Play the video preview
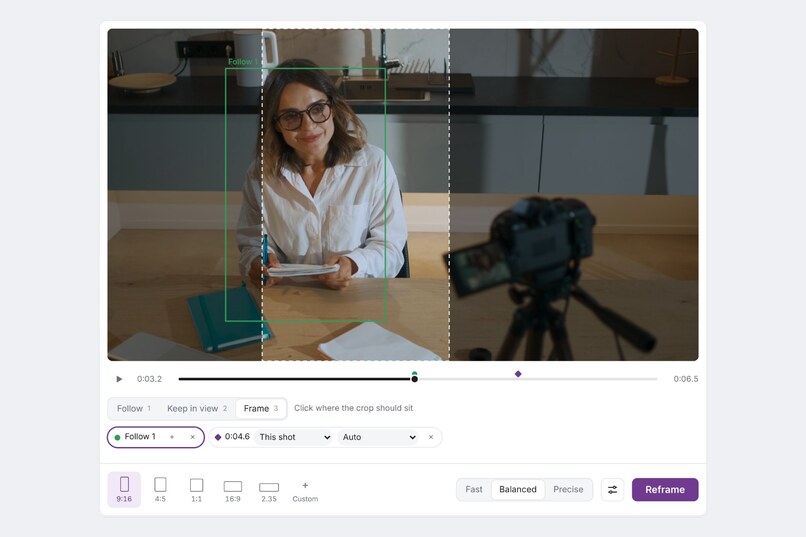Image resolution: width=806 pixels, height=537 pixels. (x=119, y=379)
